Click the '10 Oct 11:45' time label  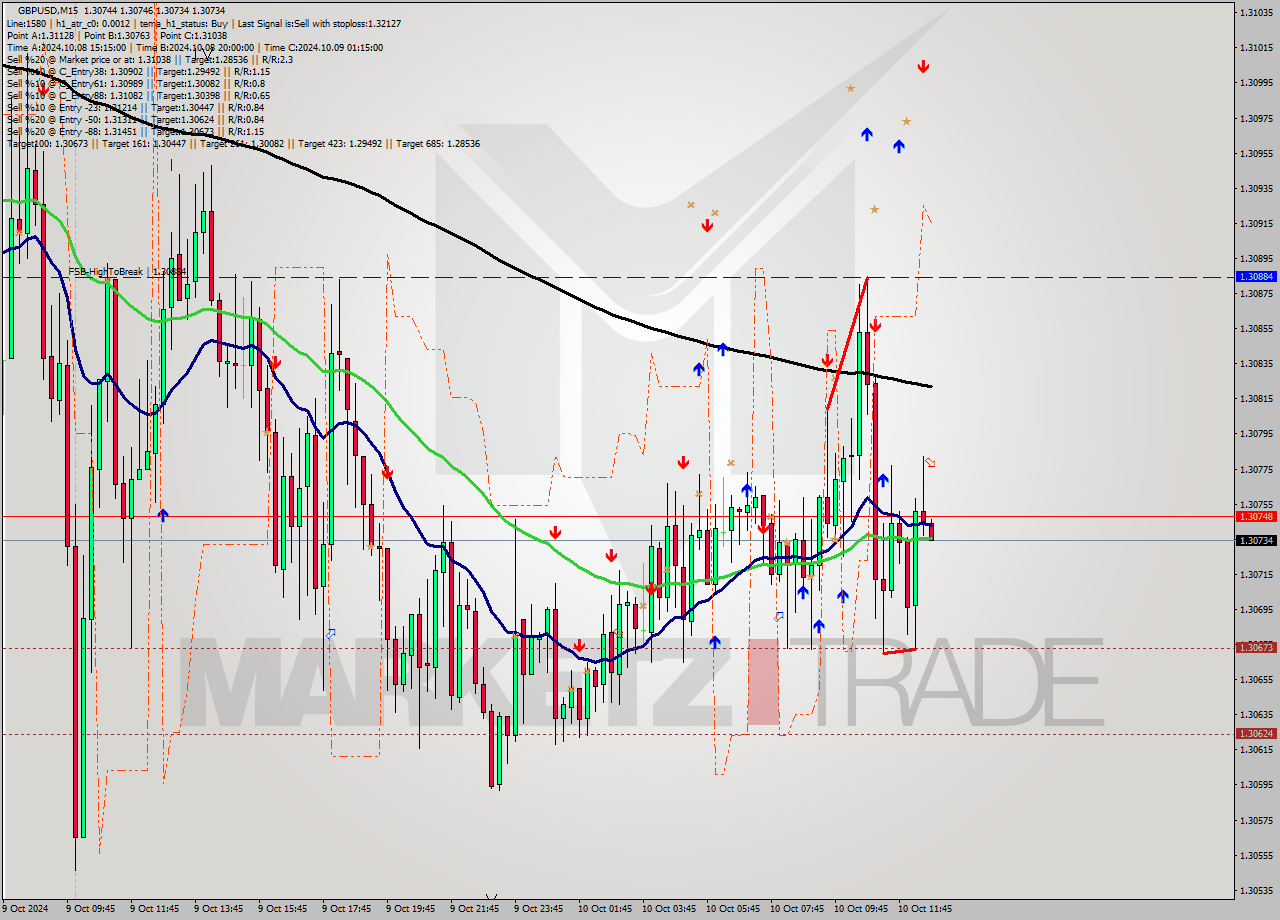pyautogui.click(x=924, y=909)
